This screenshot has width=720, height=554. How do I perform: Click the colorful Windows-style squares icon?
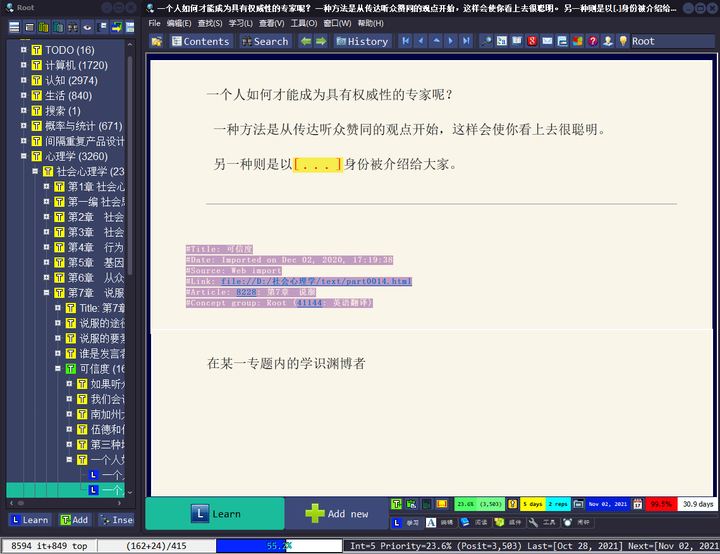point(578,41)
